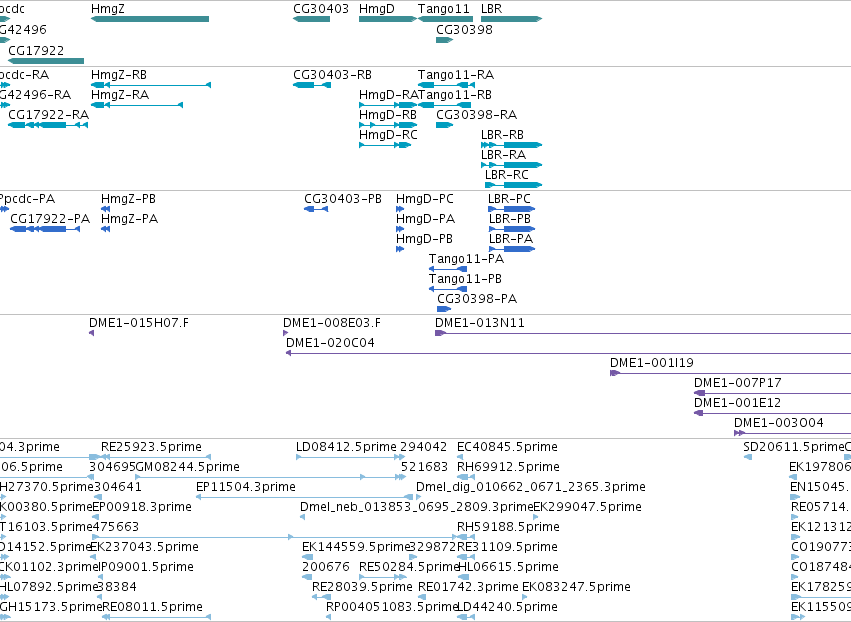This screenshot has width=851, height=622.
Task: Click the RH69912.5prime EST label
Action: click(508, 468)
